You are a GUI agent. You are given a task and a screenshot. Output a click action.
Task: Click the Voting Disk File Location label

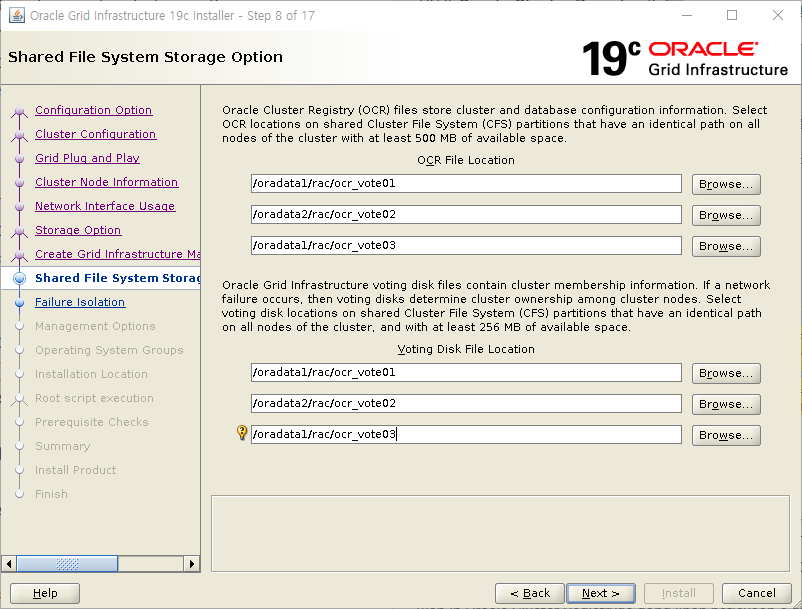coord(466,349)
